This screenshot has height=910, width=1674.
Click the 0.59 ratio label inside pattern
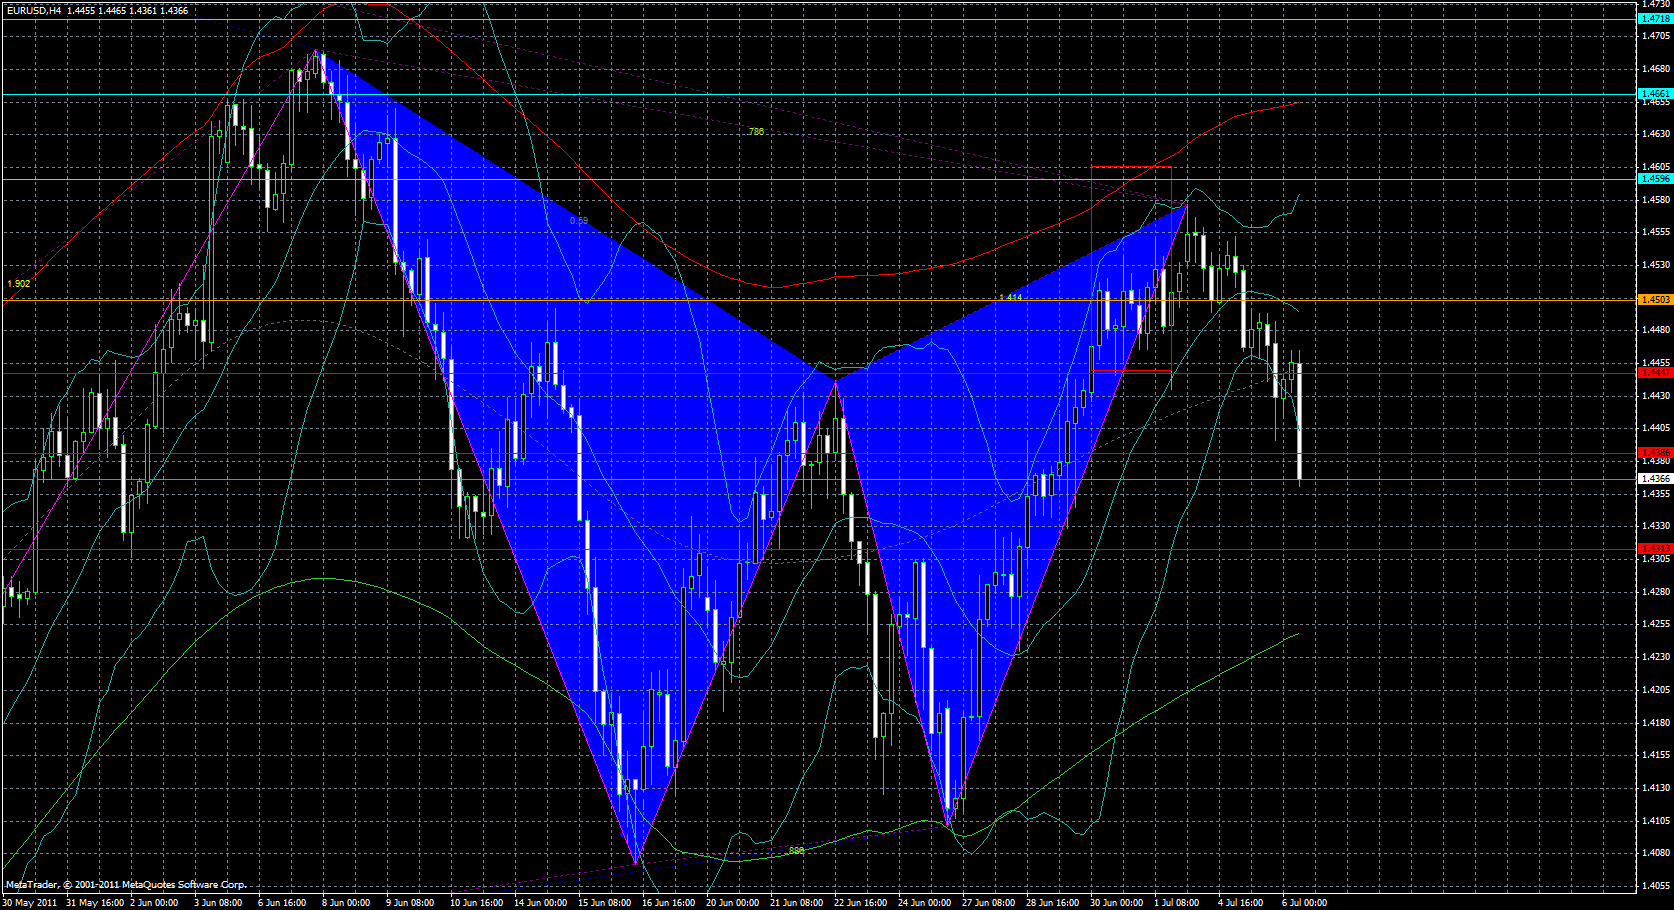(579, 220)
